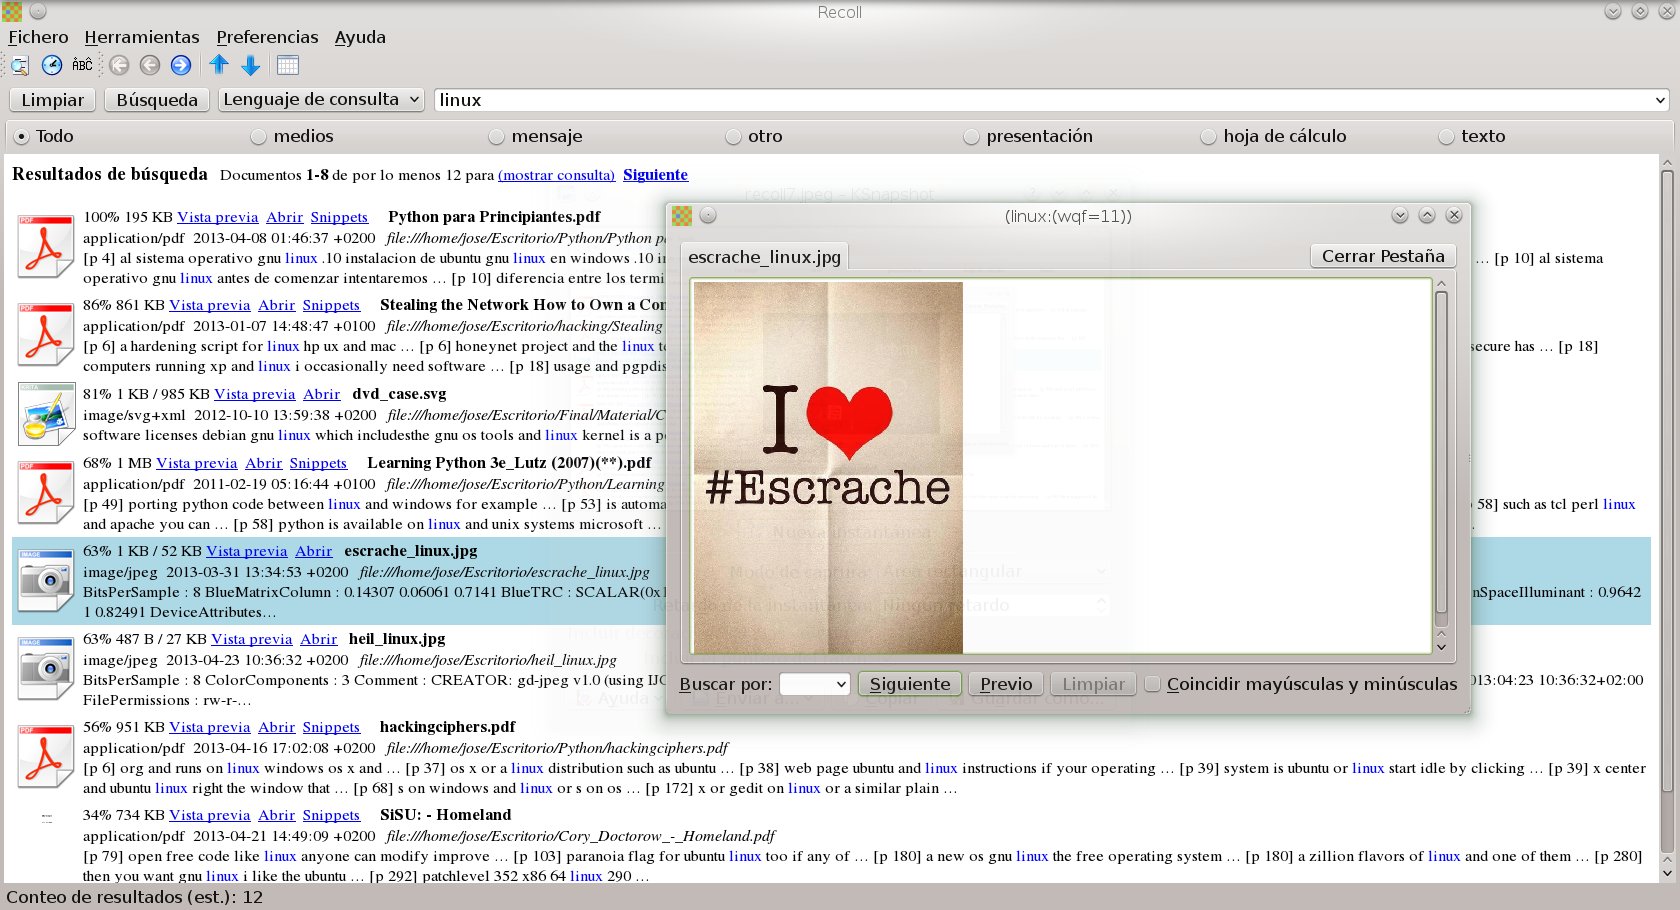The image size is (1680, 910).
Task: Sort results descending with down arrow
Action: [x=251, y=65]
